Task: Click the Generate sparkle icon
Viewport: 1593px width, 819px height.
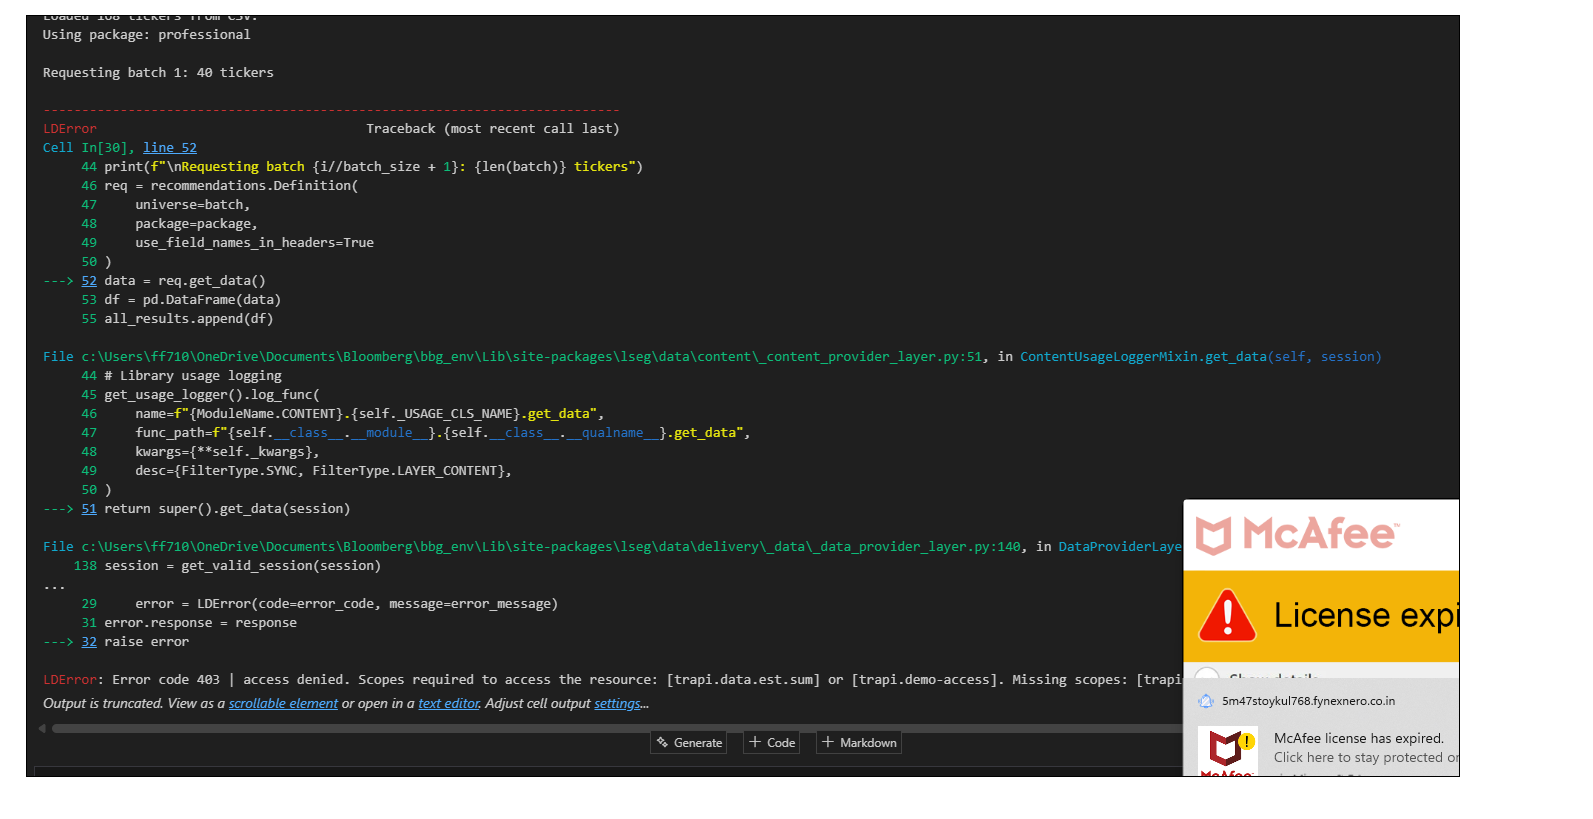Action: [x=662, y=742]
